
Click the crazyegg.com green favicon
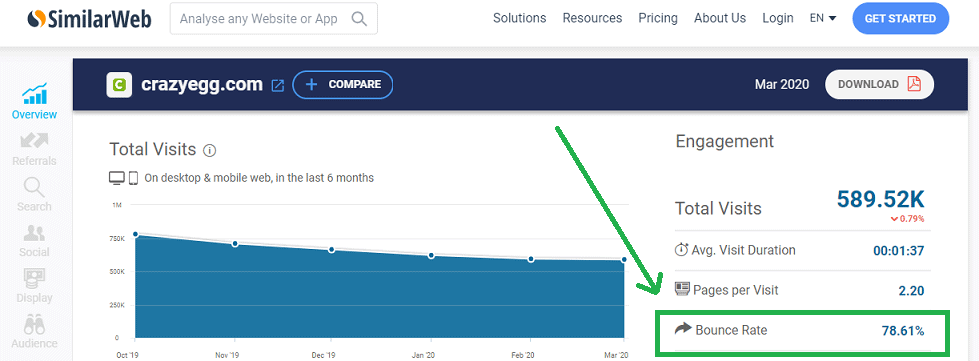(x=119, y=84)
